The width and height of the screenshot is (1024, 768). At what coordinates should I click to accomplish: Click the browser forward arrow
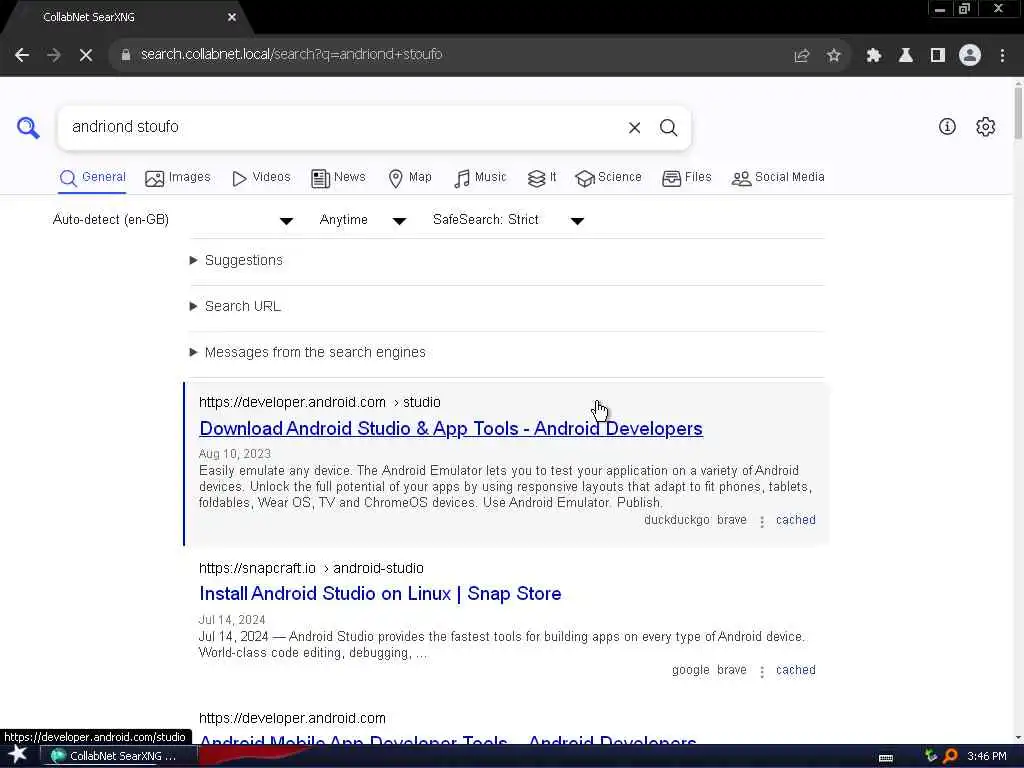coord(54,55)
